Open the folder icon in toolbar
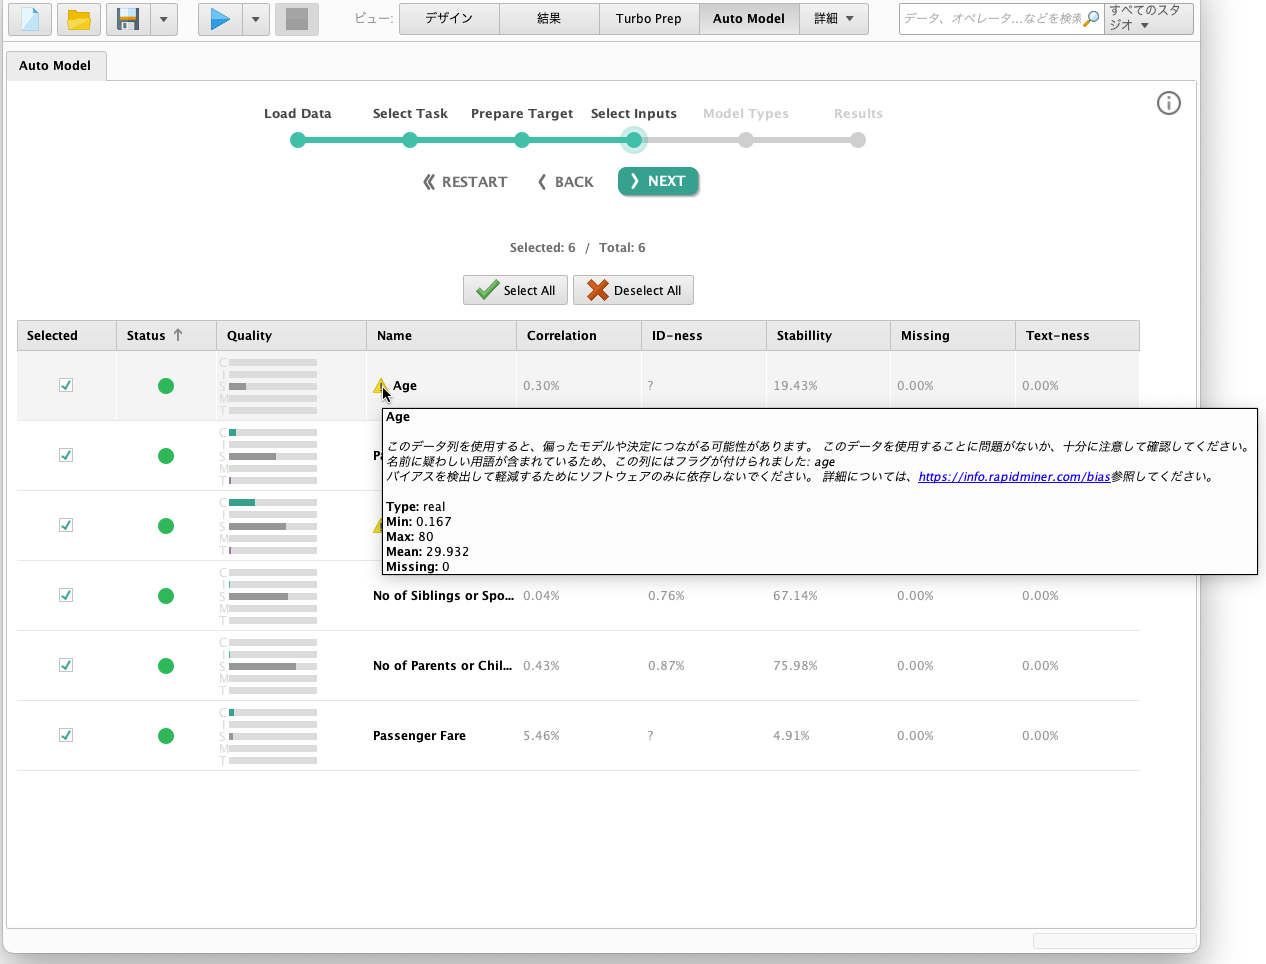 coord(79,19)
